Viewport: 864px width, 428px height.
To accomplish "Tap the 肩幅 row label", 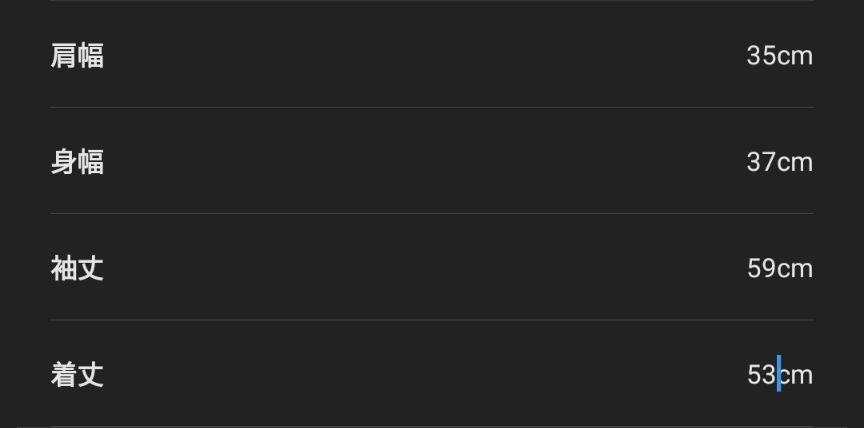I will coord(77,56).
